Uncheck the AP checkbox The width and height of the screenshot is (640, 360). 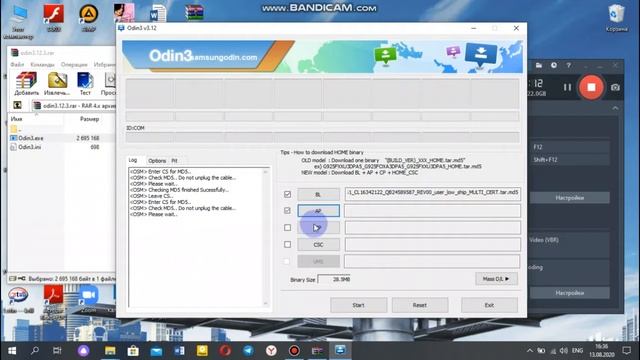tap(287, 211)
